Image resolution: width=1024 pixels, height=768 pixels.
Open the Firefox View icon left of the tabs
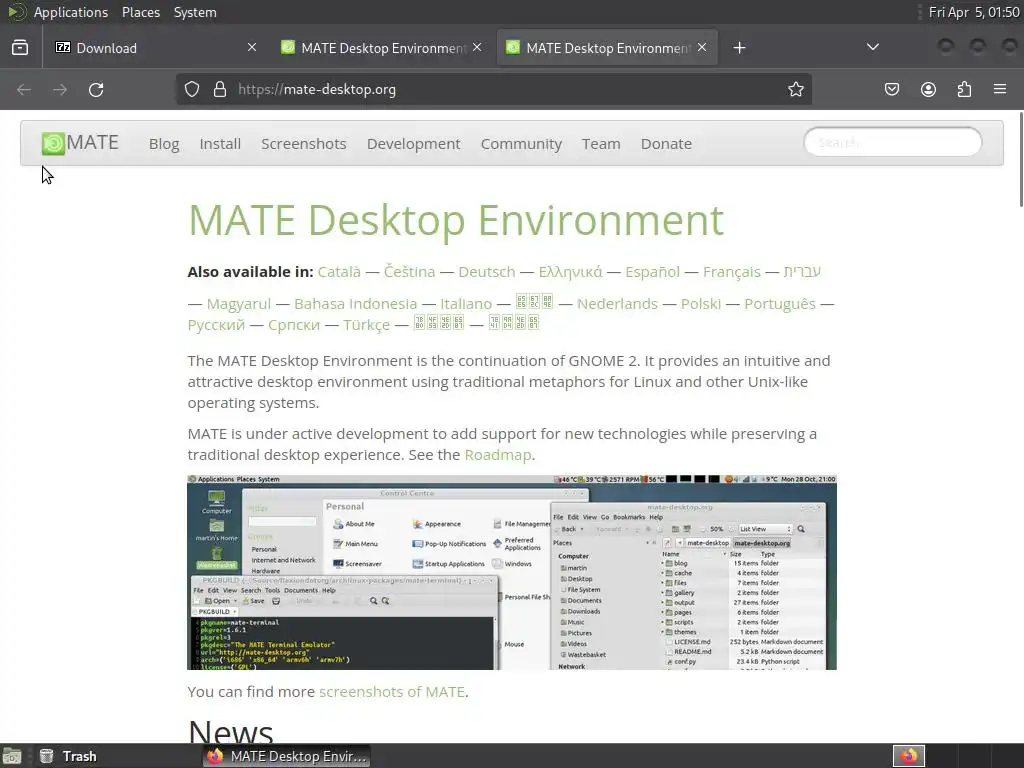(20, 48)
